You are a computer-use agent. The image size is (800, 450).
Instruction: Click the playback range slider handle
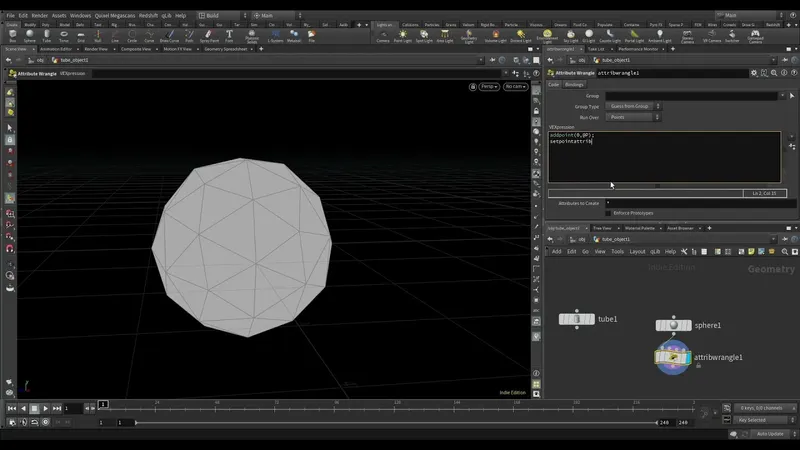coord(136,422)
